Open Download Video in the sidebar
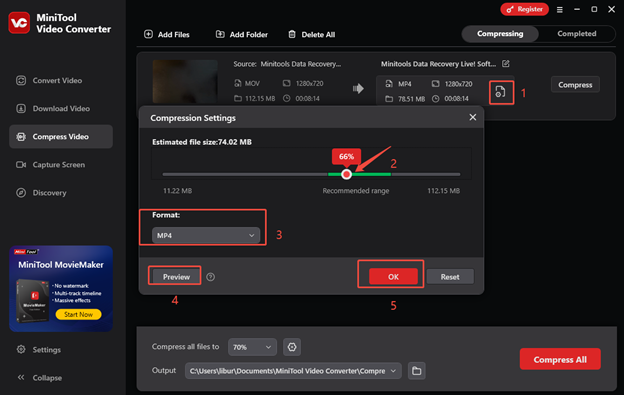624x395 pixels. coord(60,109)
